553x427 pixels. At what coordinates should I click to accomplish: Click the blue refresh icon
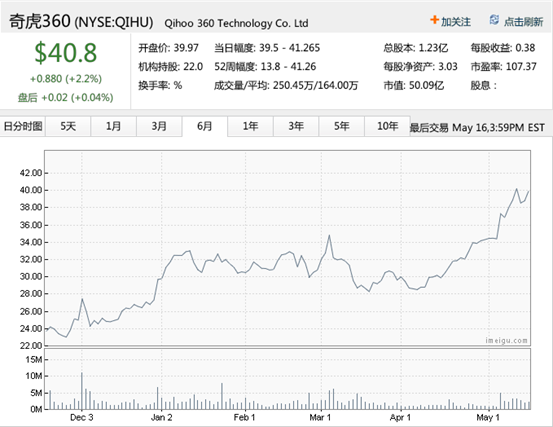(494, 20)
